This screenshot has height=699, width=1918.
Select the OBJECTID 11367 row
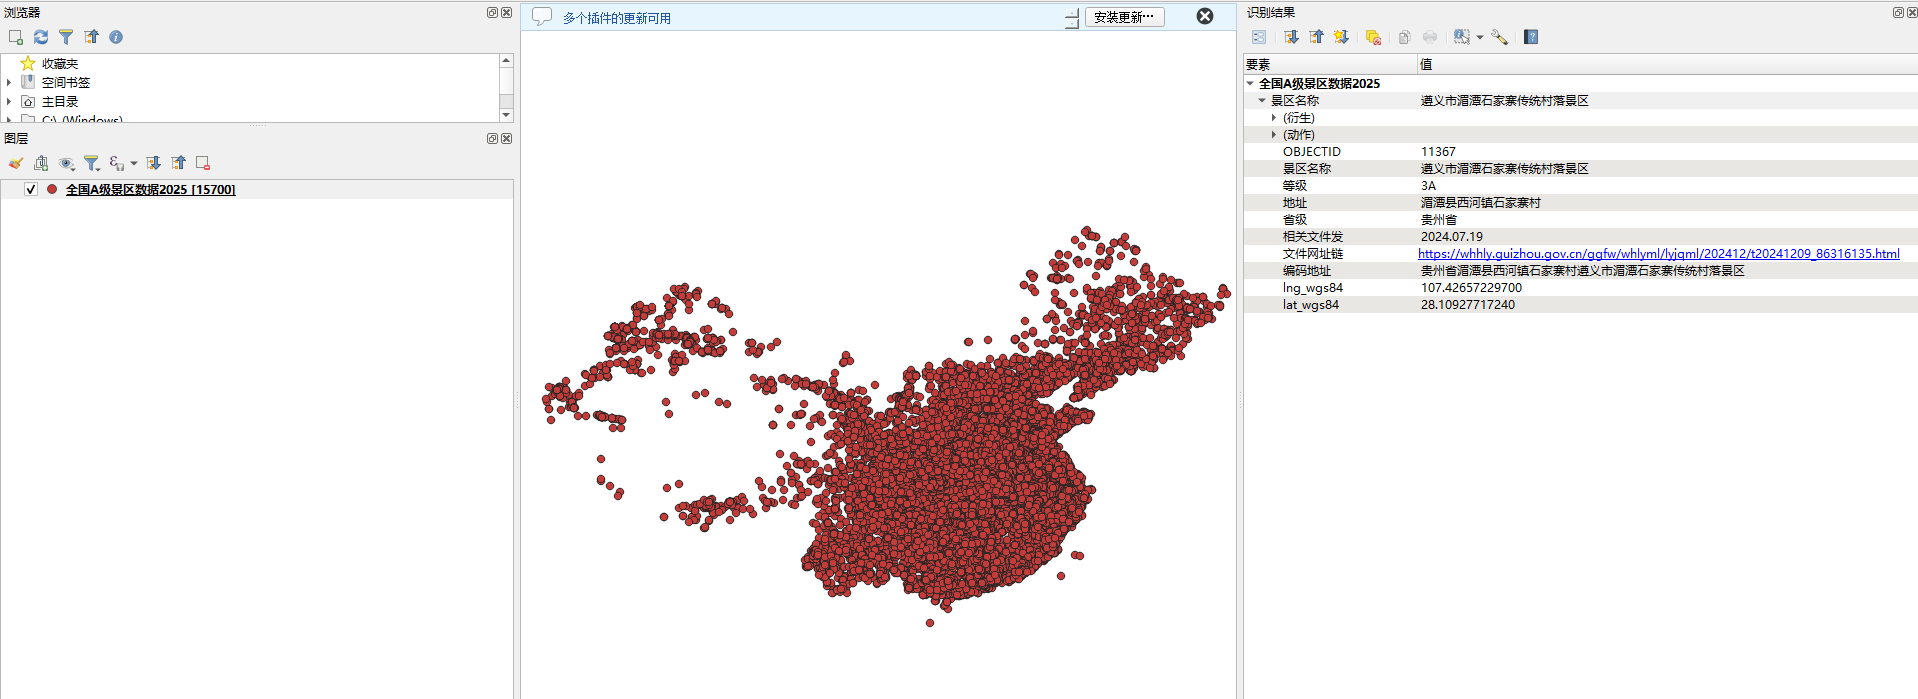click(1580, 152)
